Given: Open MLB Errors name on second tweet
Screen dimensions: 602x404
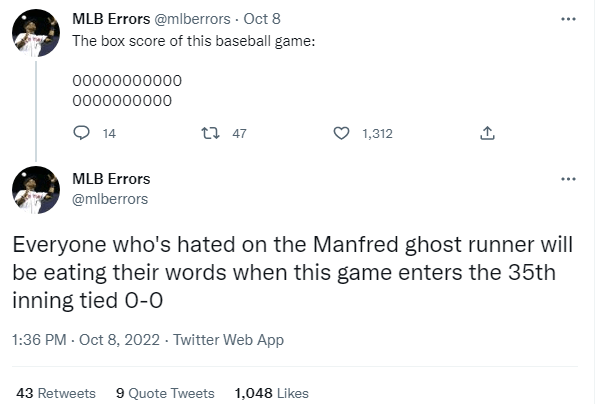Looking at the screenshot, I should pyautogui.click(x=112, y=179).
